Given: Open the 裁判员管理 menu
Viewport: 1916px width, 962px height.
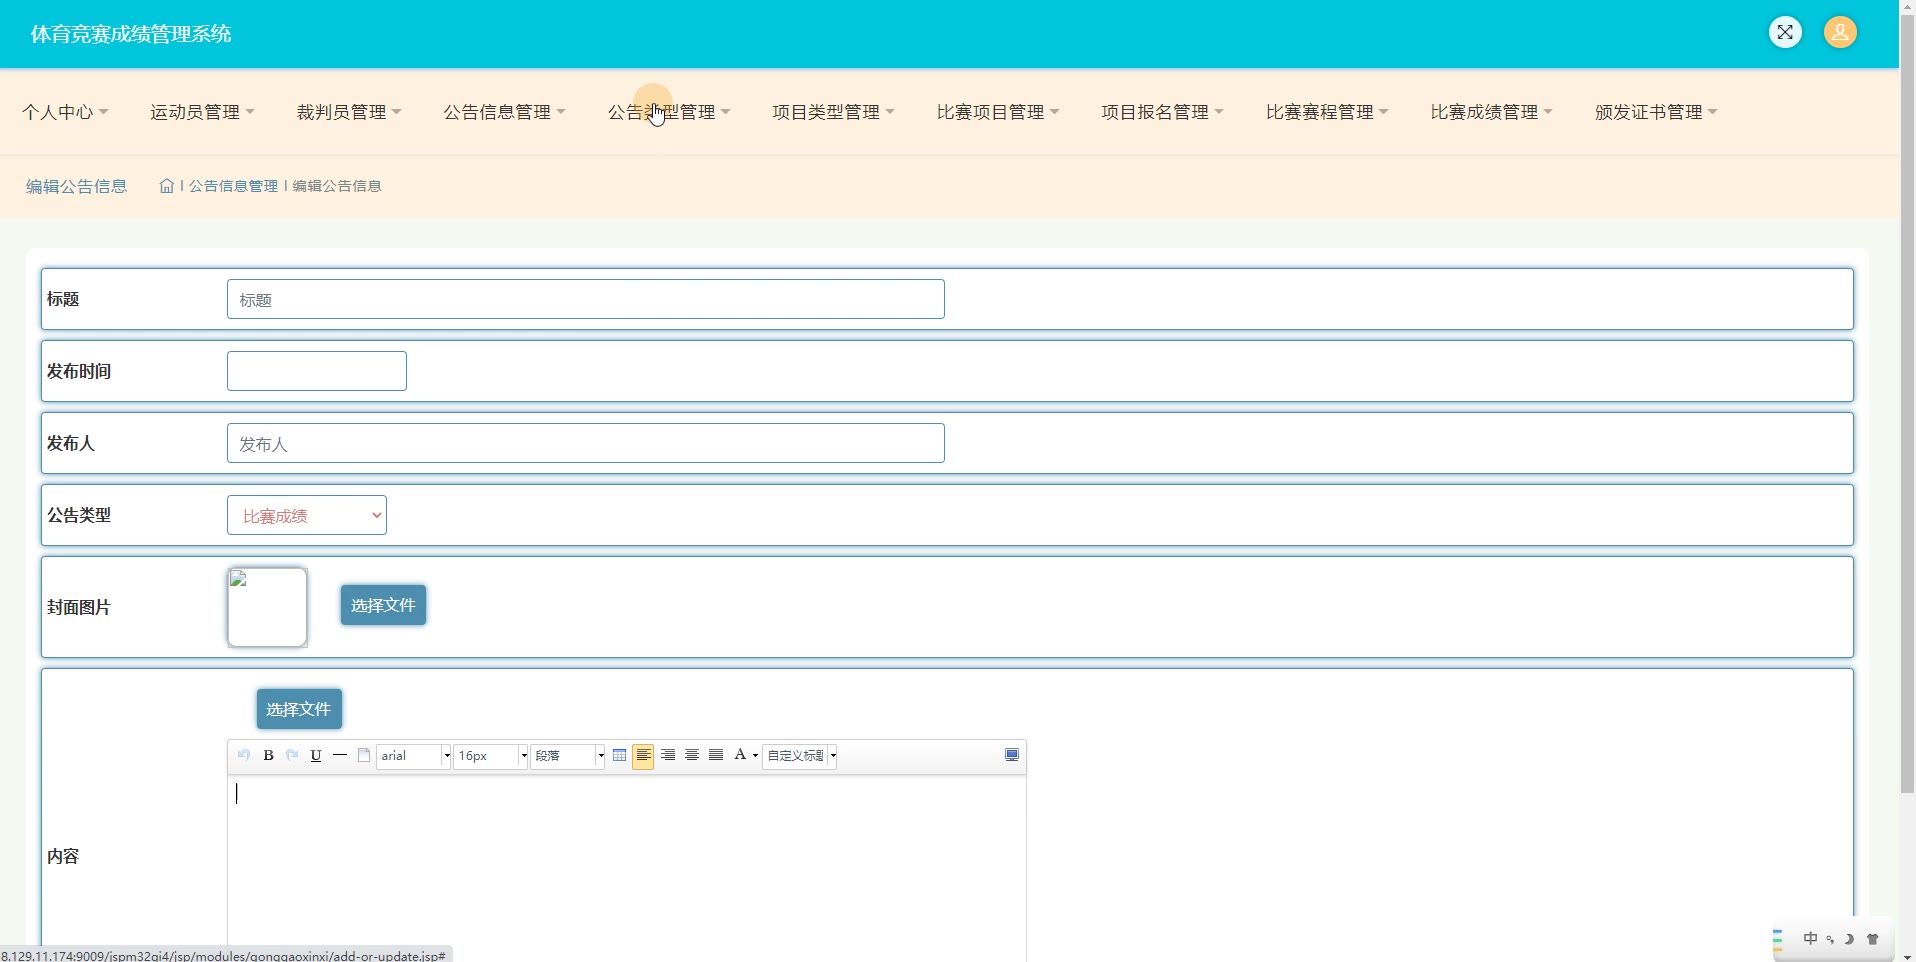Looking at the screenshot, I should click(x=349, y=112).
